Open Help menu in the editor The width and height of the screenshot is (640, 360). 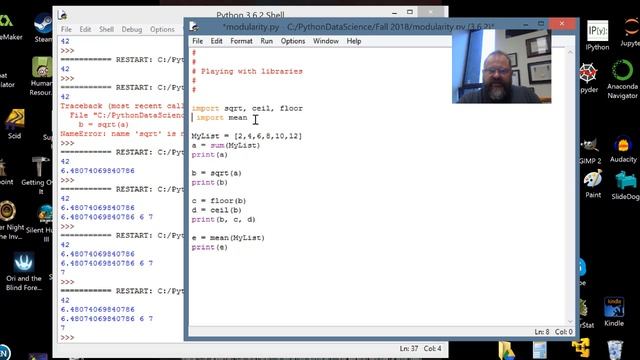[x=354, y=41]
